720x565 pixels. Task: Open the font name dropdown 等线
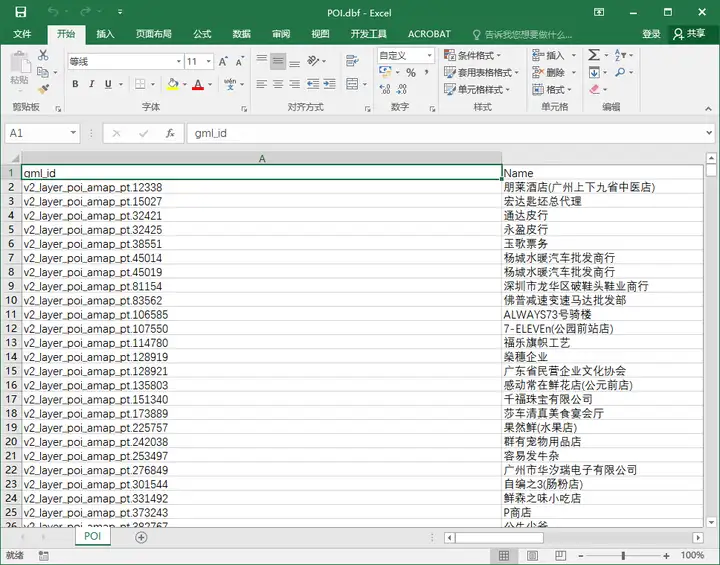click(179, 61)
